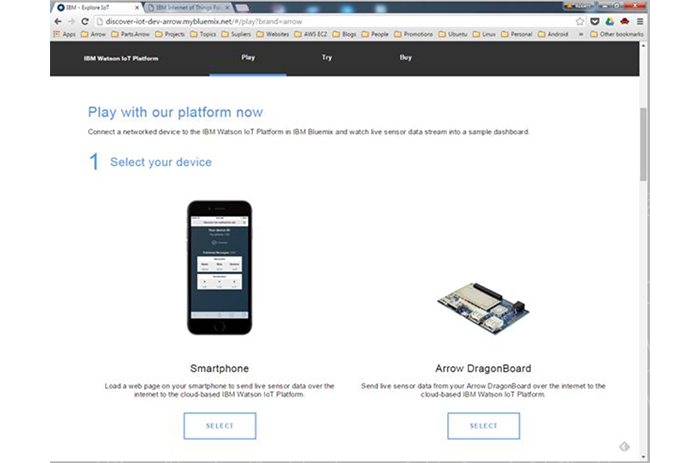Click the address bar URL field
The width and height of the screenshot is (700, 463).
pyautogui.click(x=335, y=21)
